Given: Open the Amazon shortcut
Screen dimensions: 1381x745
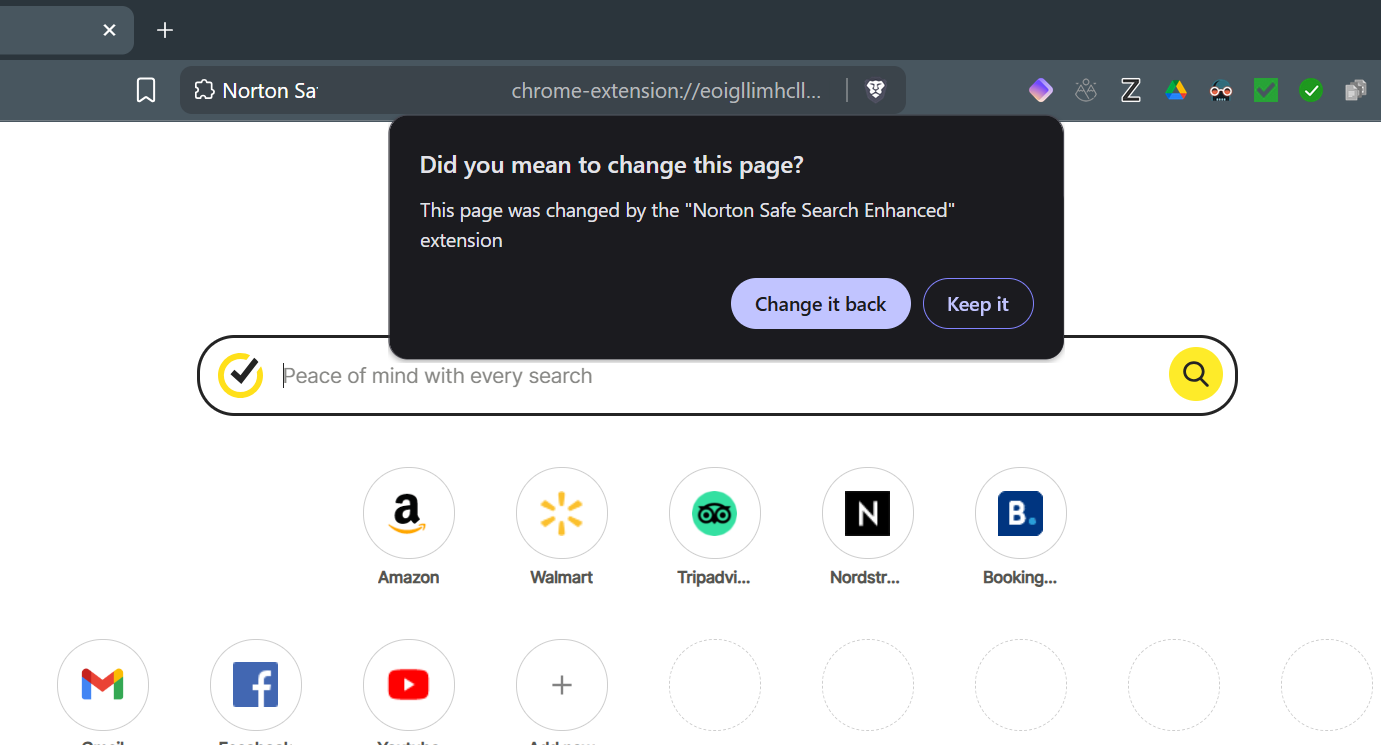Looking at the screenshot, I should pos(409,514).
